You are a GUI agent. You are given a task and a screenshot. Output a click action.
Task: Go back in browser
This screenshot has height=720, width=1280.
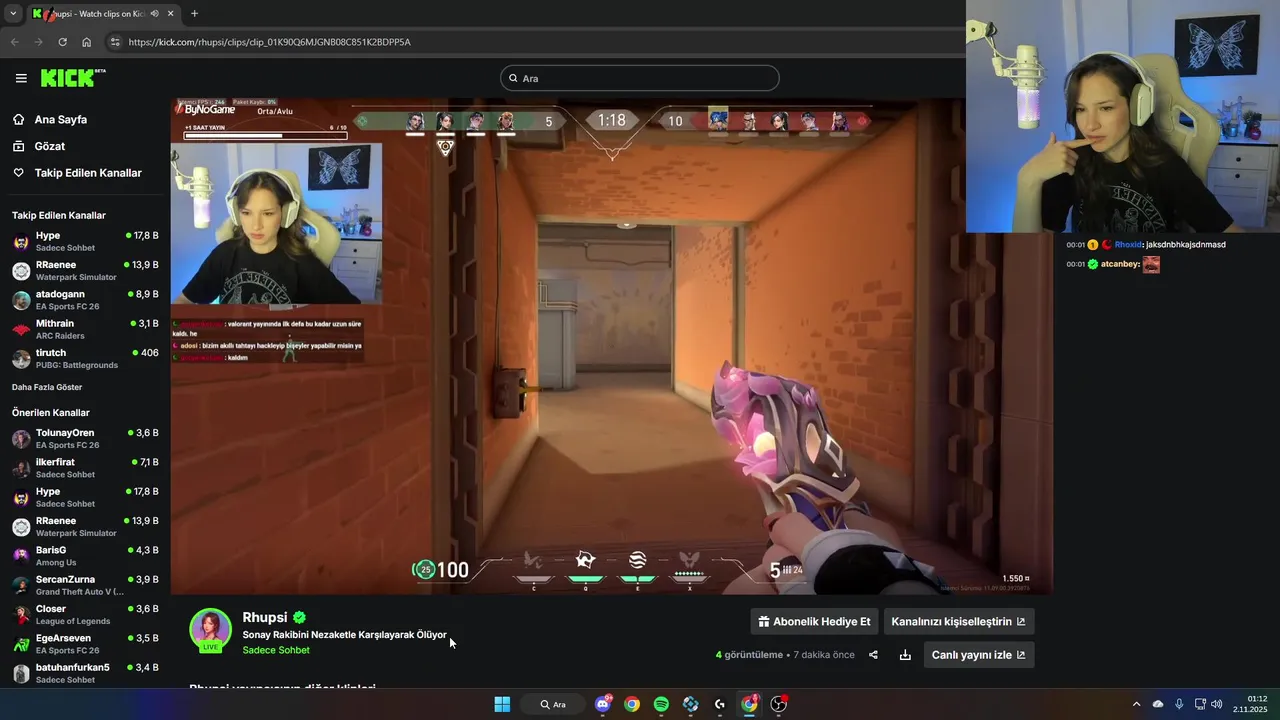click(14, 42)
